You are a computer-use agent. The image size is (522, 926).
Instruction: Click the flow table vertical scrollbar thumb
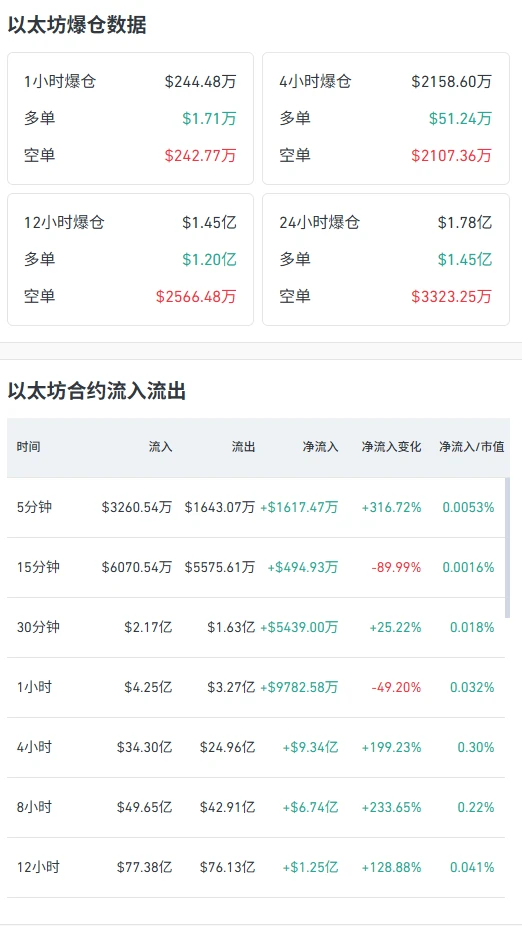point(507,547)
